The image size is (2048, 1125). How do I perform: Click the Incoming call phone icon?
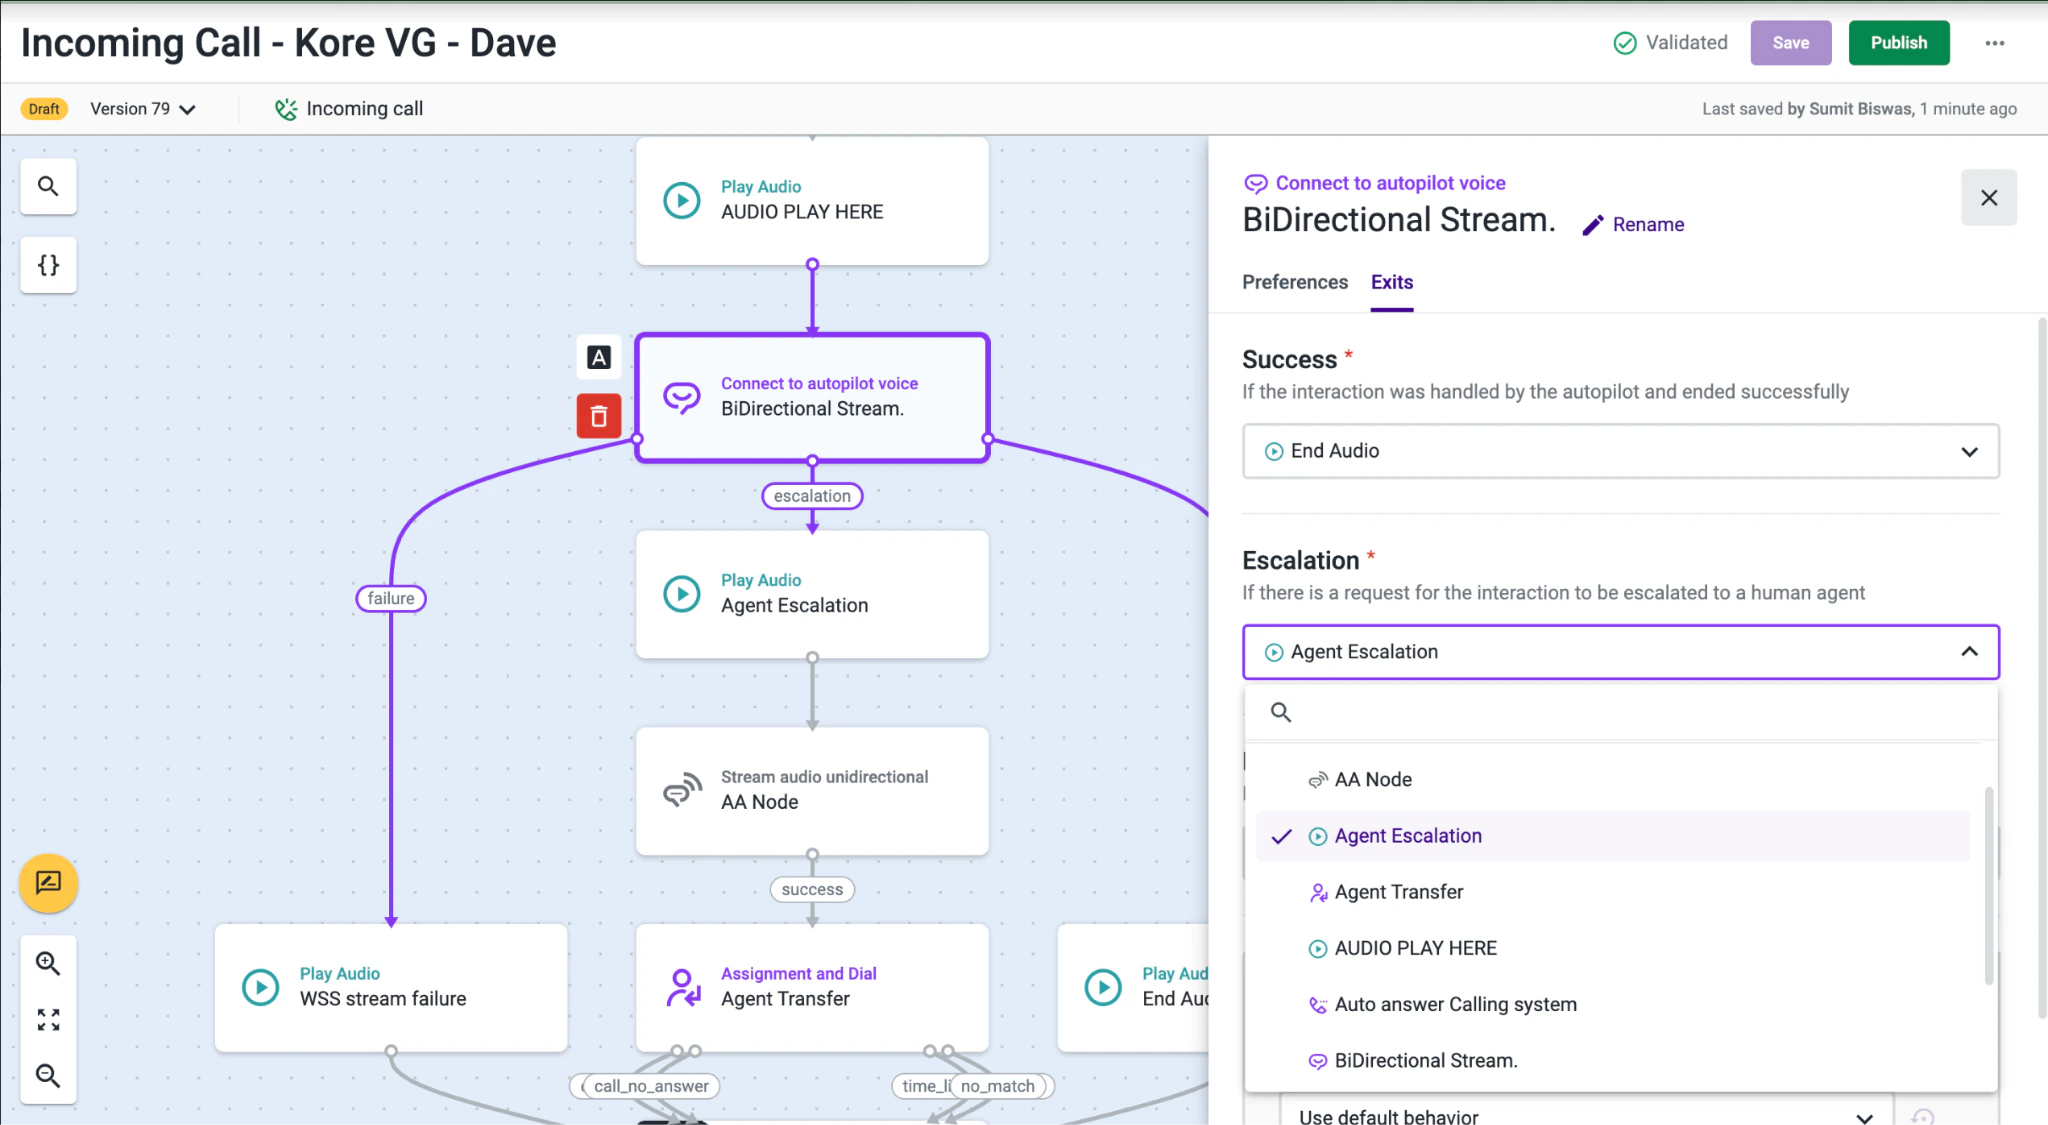(286, 108)
